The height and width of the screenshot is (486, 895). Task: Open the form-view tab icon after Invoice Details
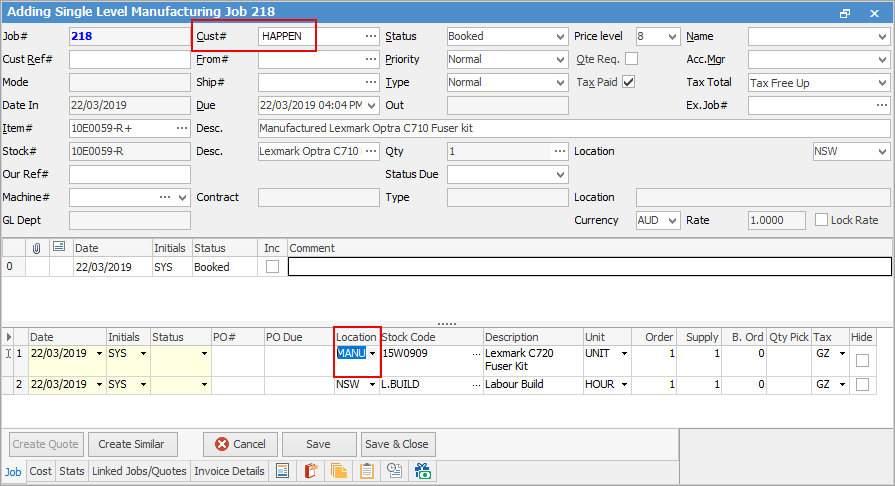click(x=283, y=471)
